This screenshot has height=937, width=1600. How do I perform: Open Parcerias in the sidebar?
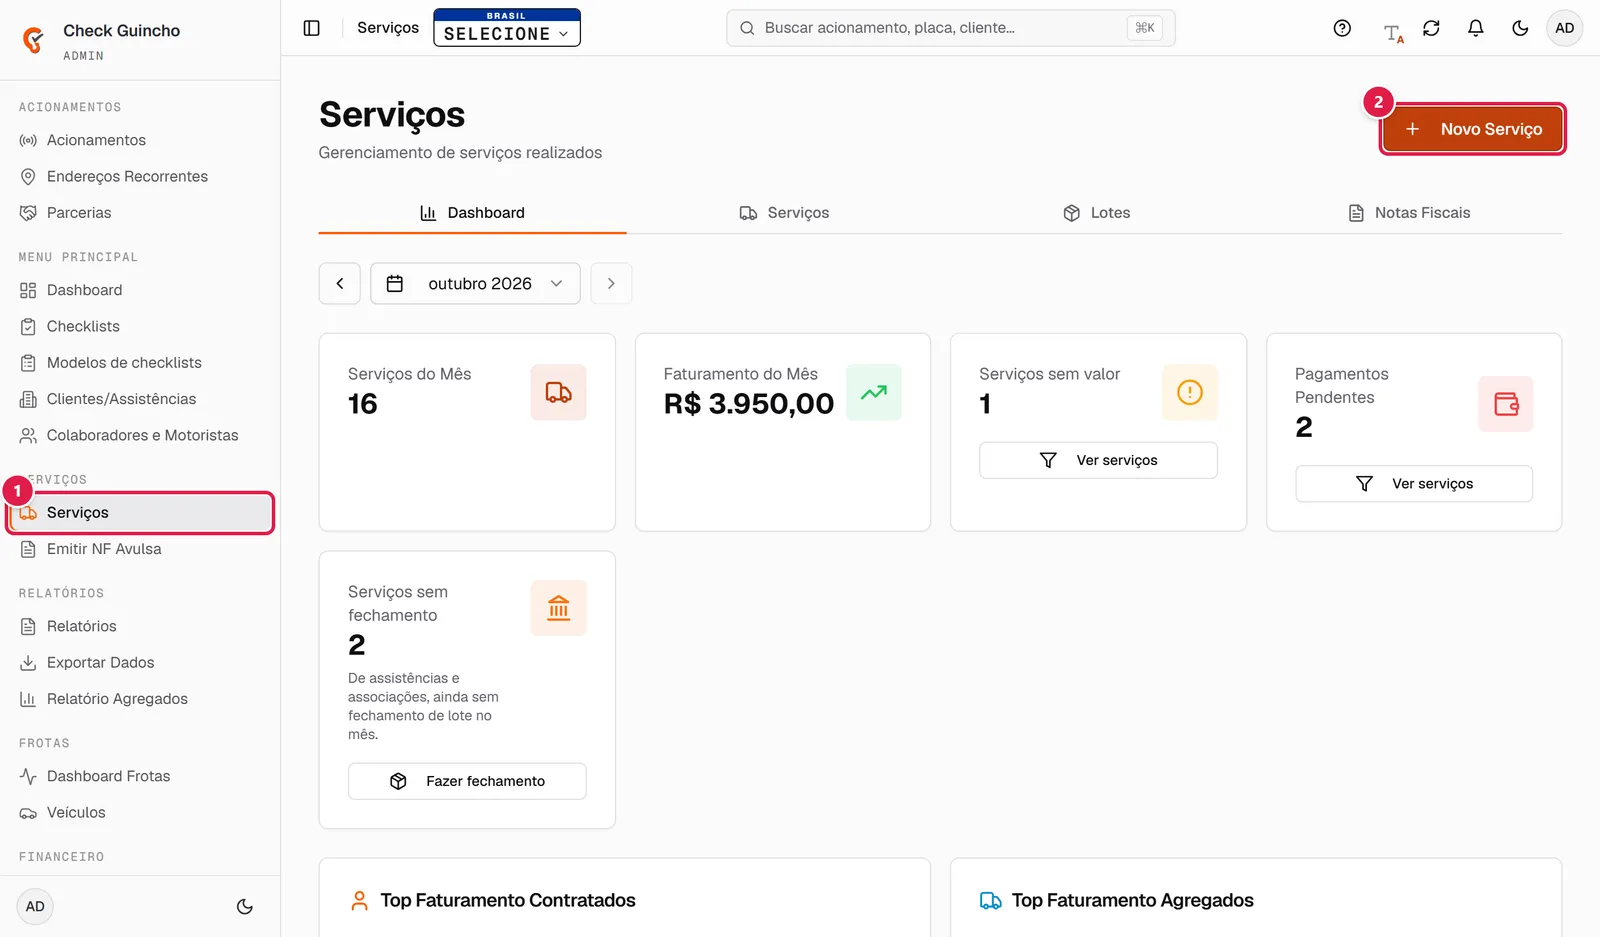pyautogui.click(x=140, y=213)
